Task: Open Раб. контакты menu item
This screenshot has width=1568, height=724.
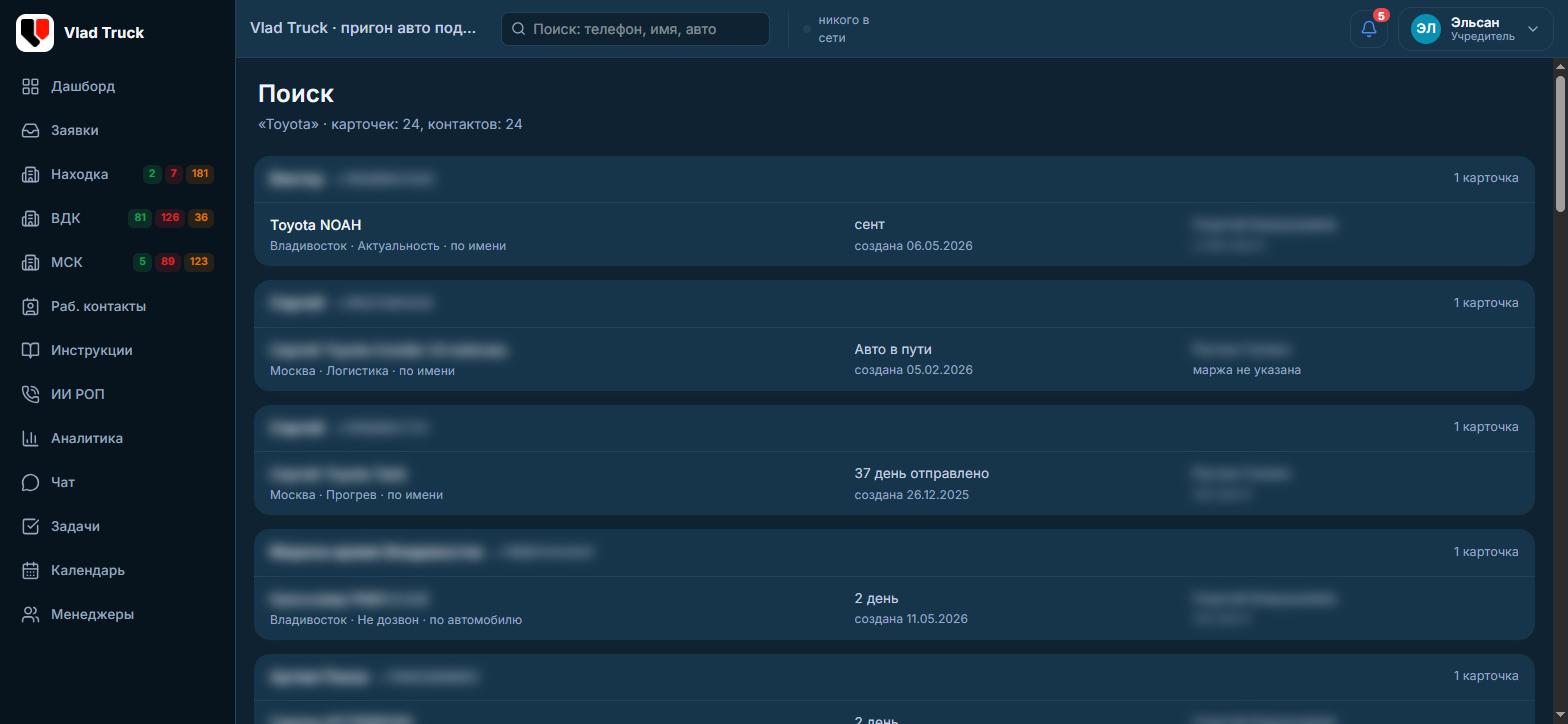Action: 118,307
